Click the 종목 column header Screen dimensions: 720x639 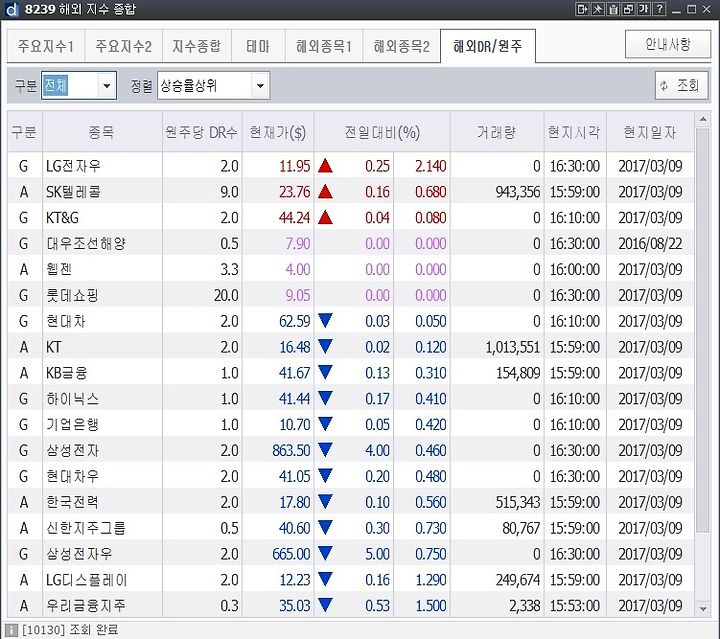[x=102, y=132]
